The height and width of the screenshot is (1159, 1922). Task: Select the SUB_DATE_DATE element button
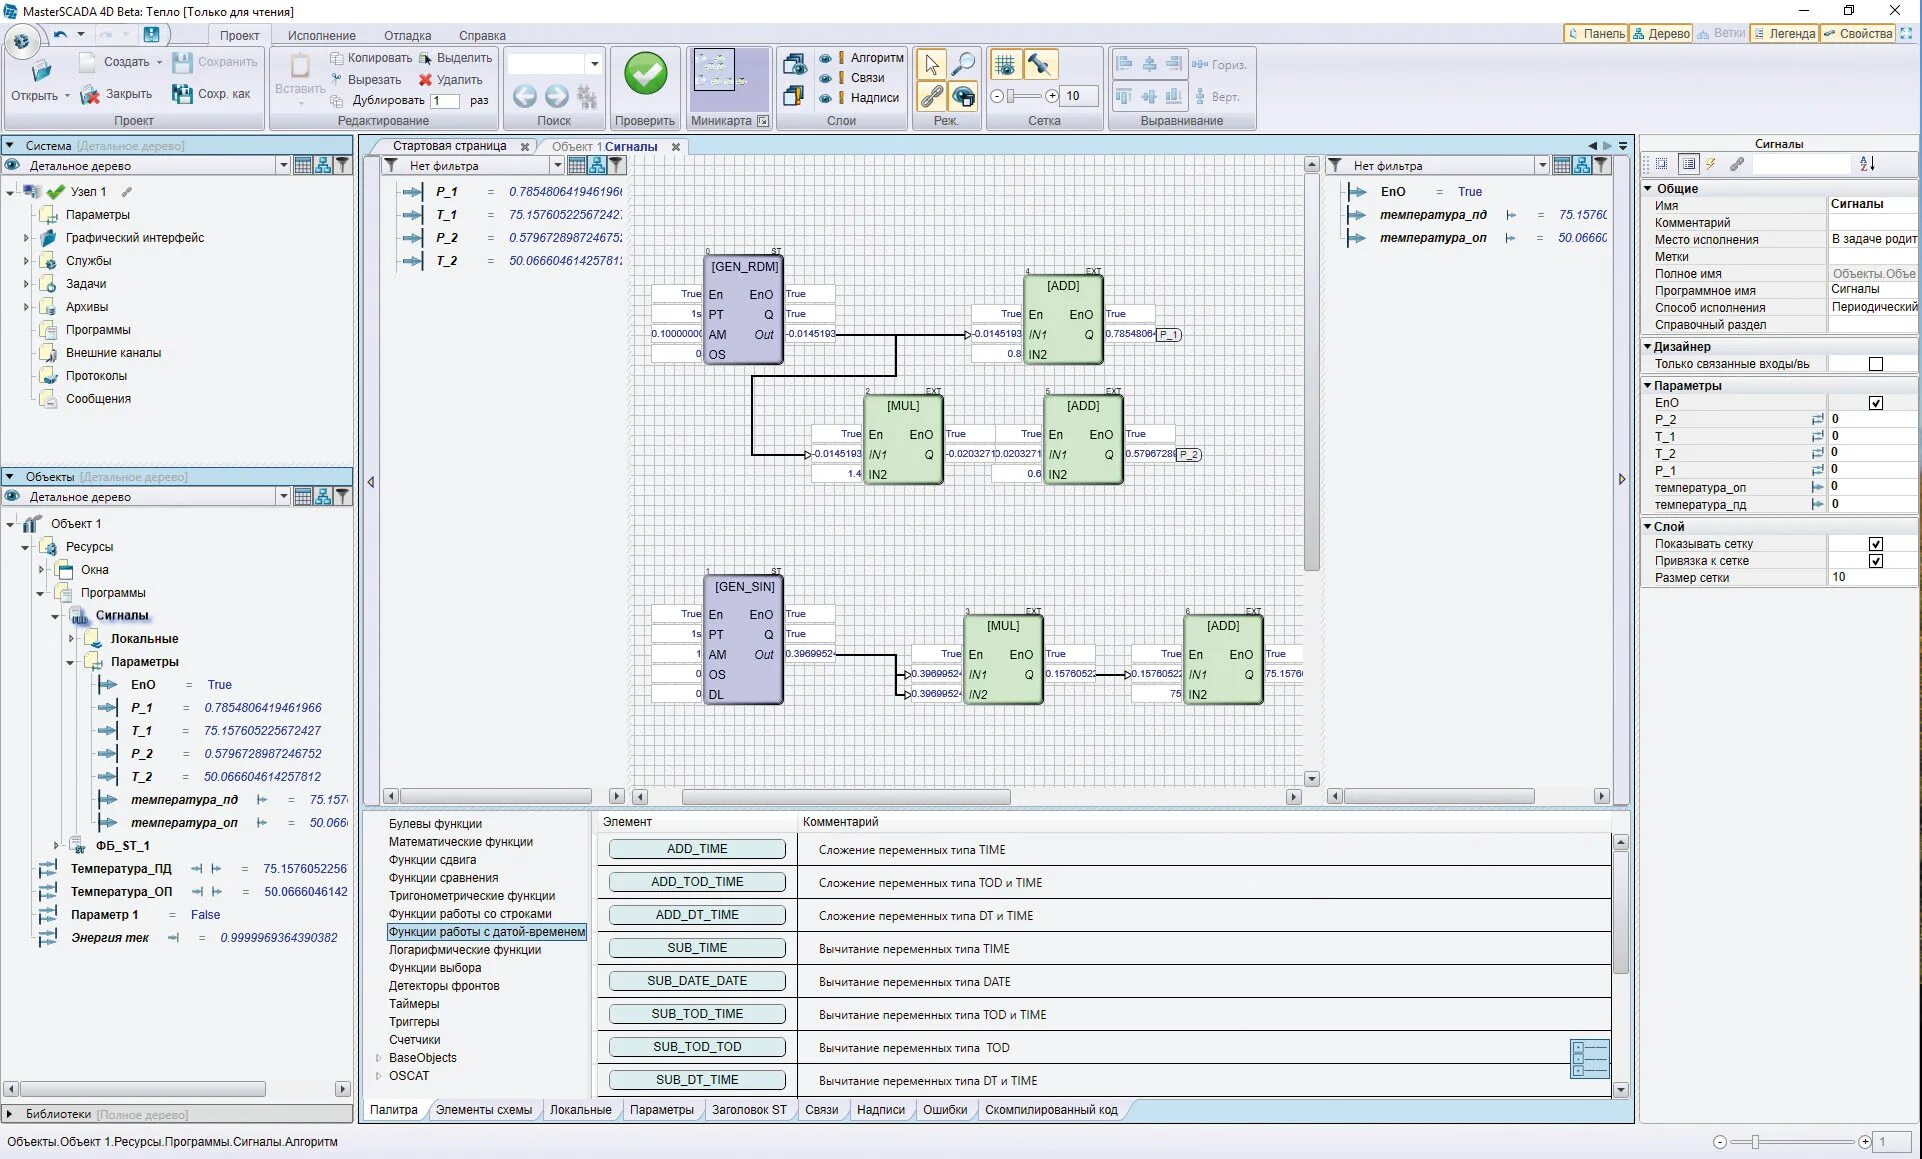pos(697,981)
